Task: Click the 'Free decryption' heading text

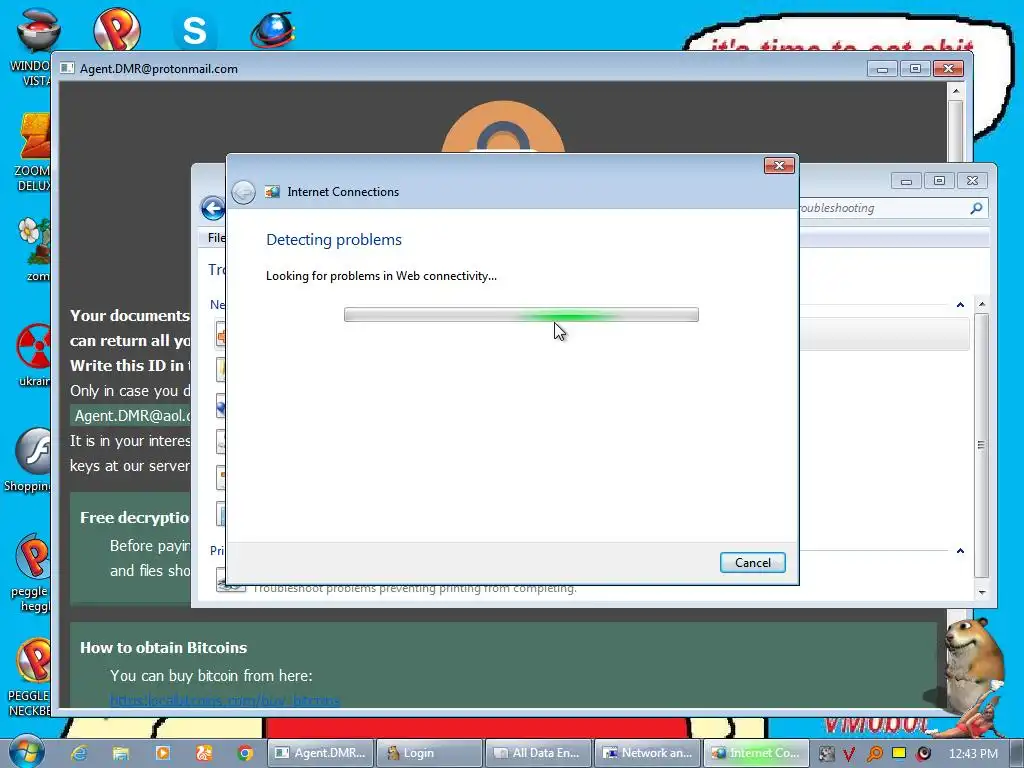Action: 135,517
